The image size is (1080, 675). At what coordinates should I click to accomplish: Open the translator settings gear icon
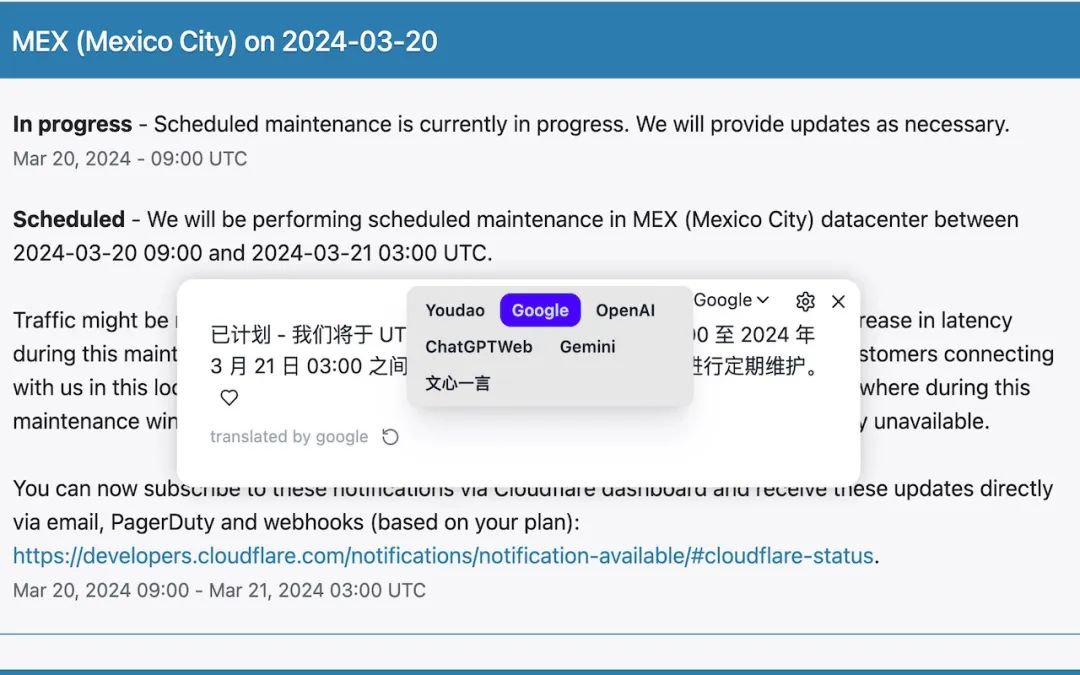805,301
